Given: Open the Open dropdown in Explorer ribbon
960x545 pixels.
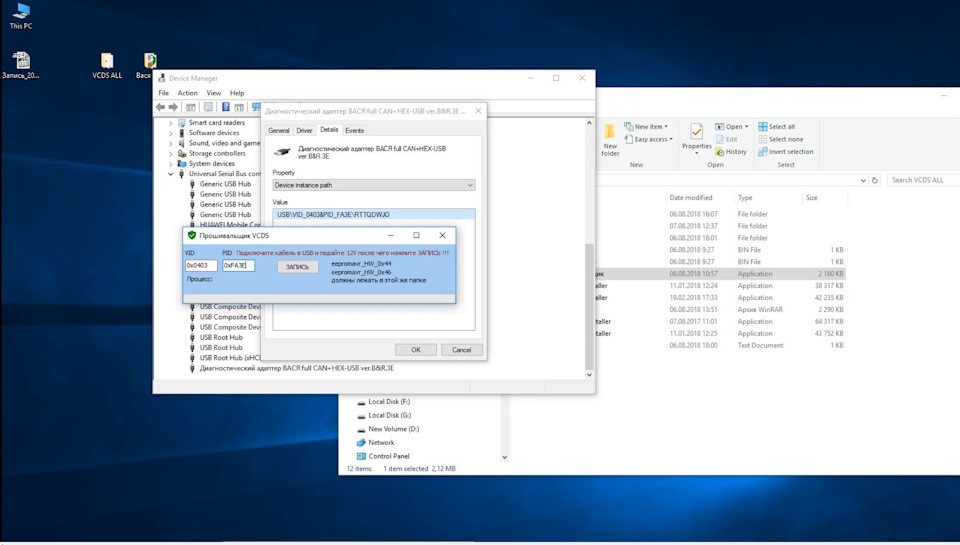Looking at the screenshot, I should coord(732,127).
